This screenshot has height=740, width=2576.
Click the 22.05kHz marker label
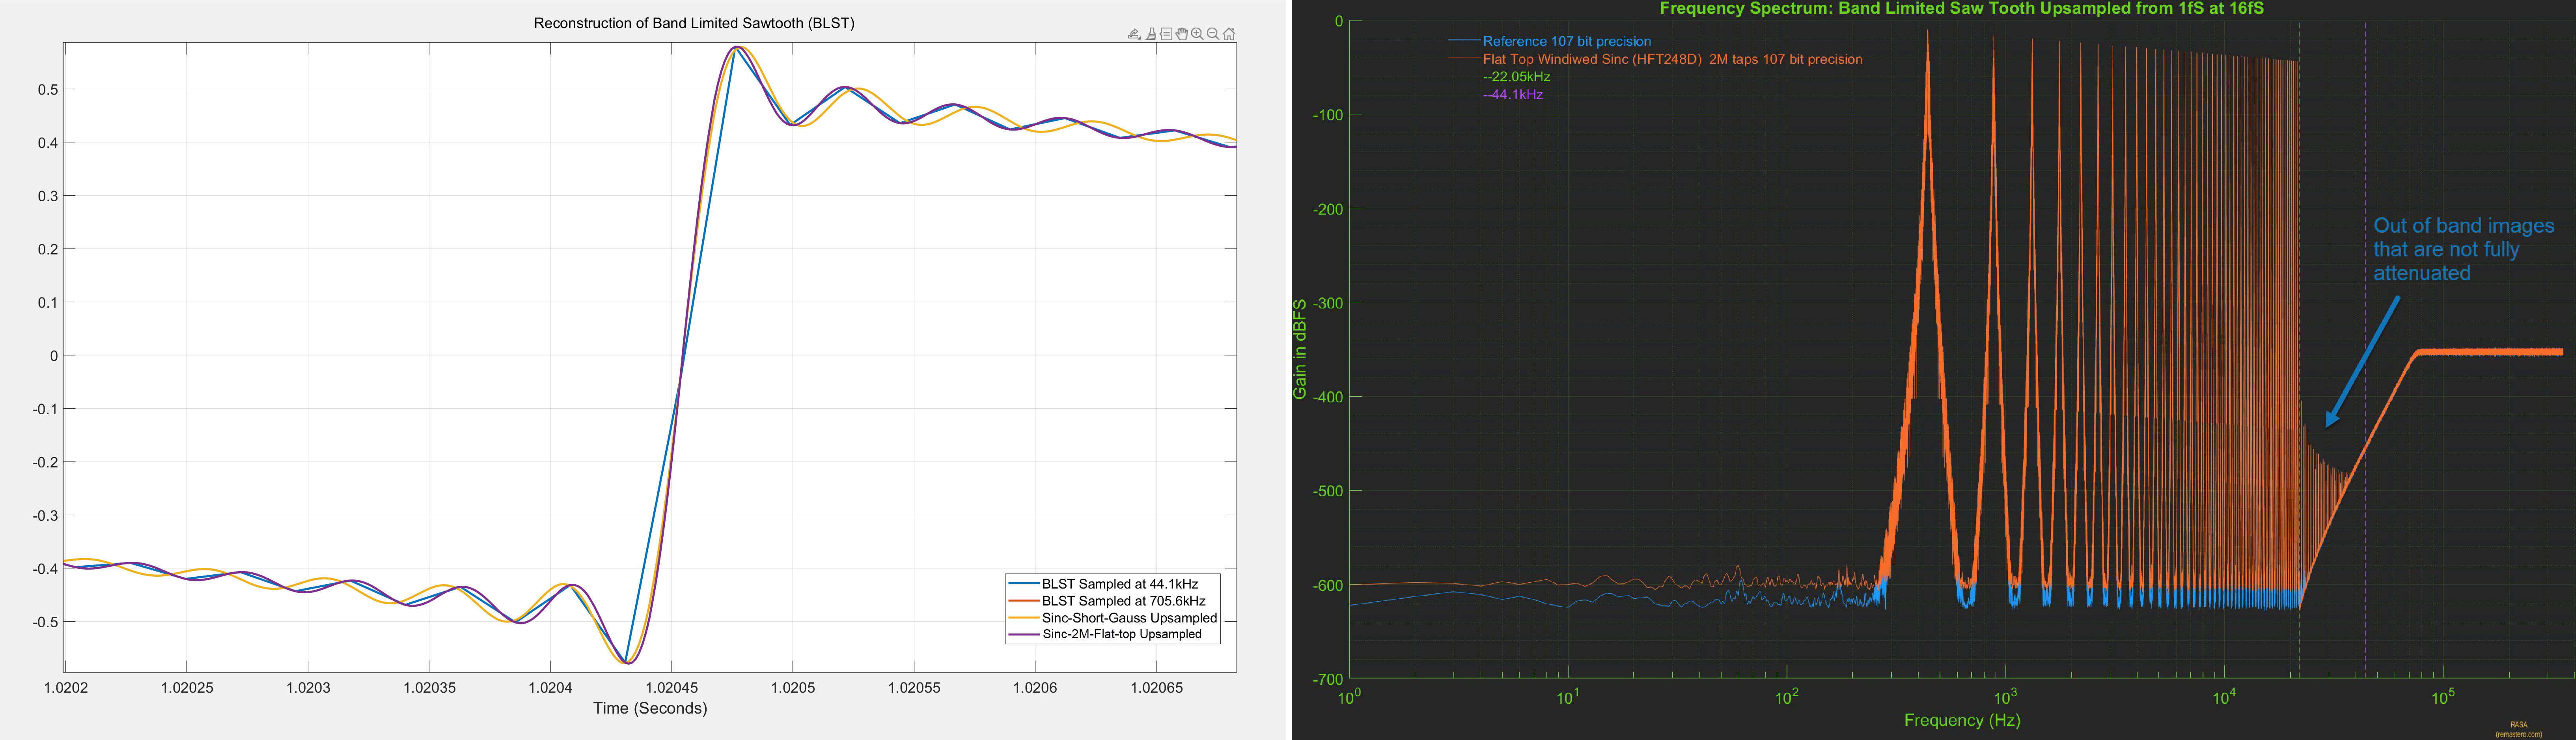tap(1516, 77)
